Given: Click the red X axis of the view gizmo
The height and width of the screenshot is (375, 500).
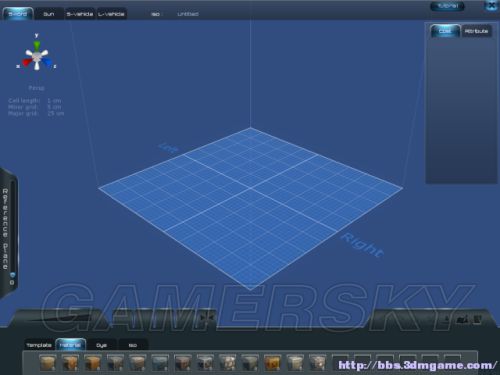Looking at the screenshot, I should pyautogui.click(x=27, y=62).
